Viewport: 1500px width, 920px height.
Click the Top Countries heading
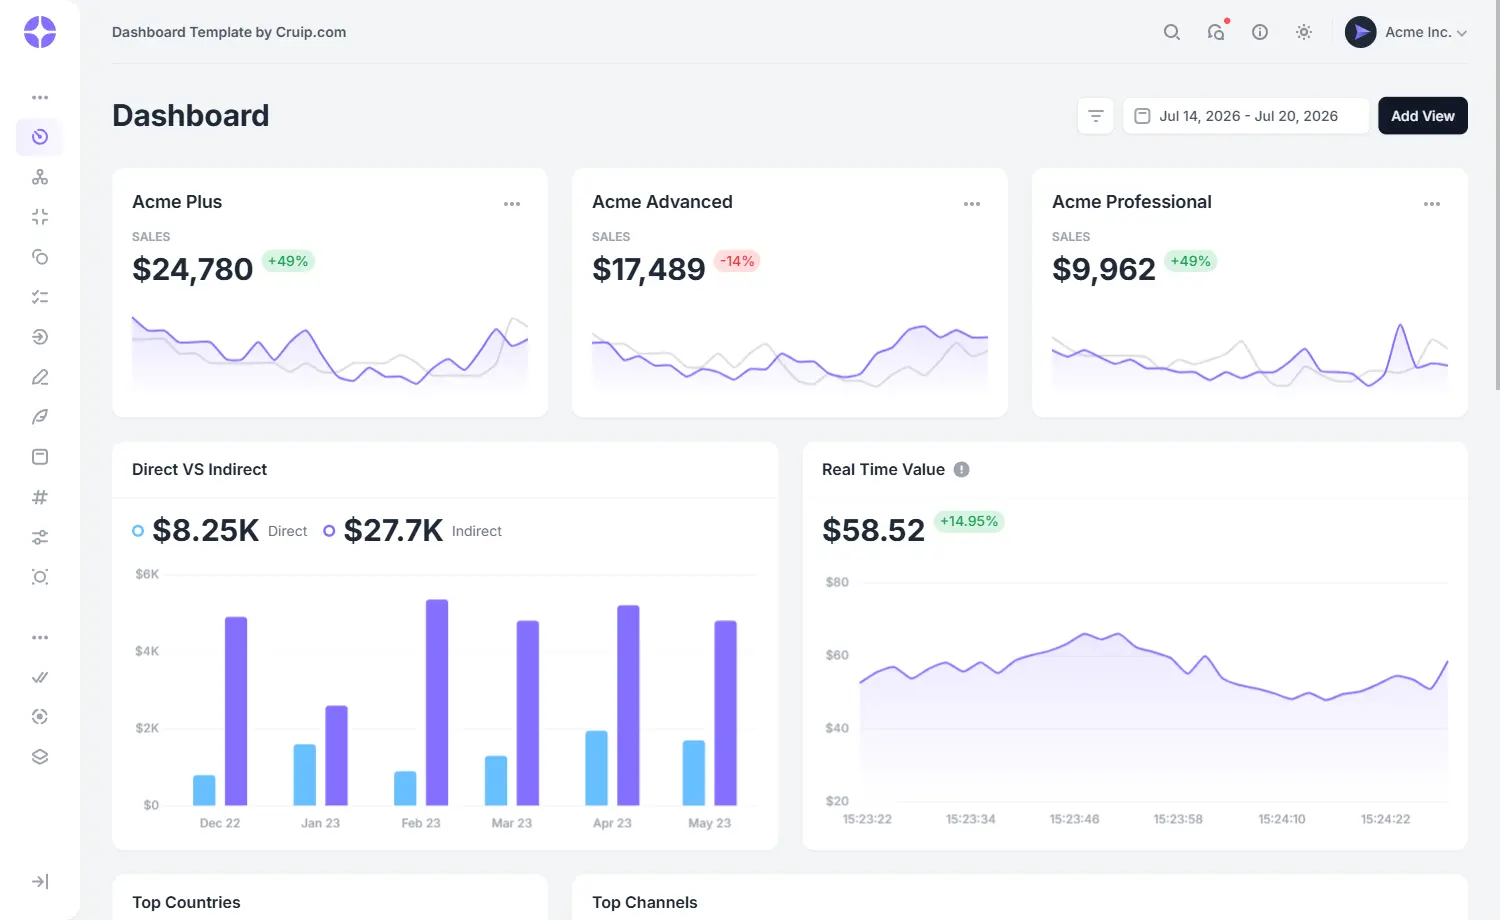click(x=186, y=902)
